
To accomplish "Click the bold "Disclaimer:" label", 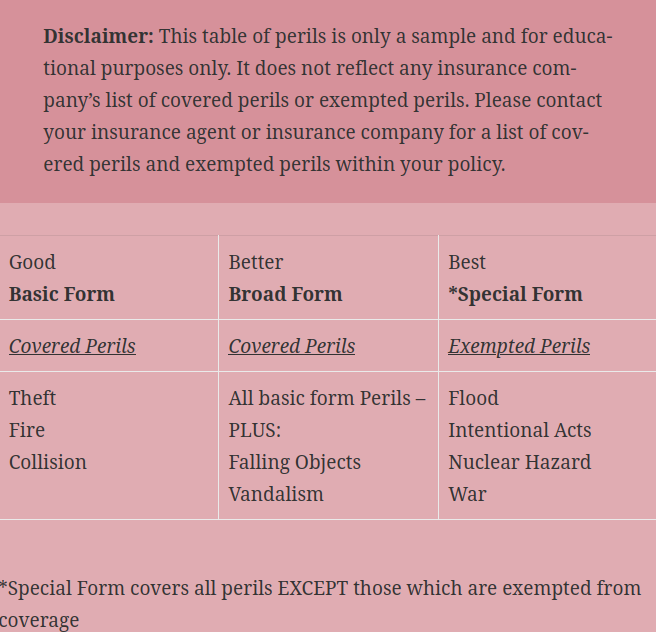I will 98,37.
